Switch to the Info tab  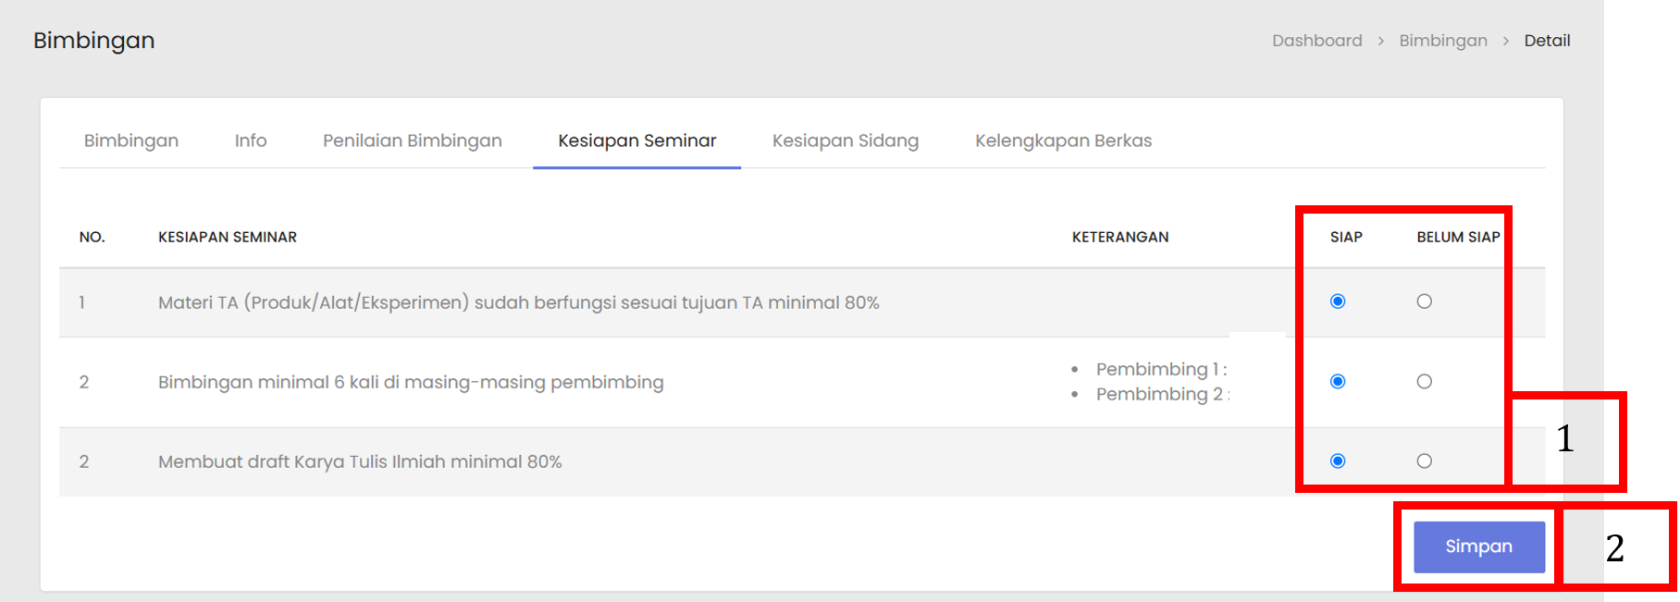[x=250, y=141]
